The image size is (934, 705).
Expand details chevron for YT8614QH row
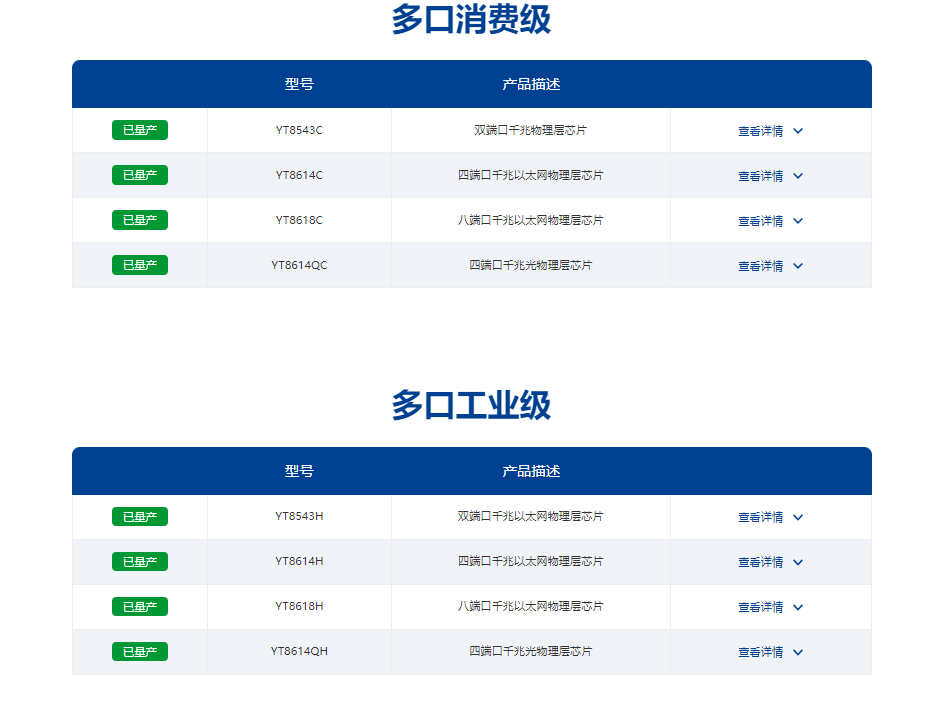click(798, 652)
